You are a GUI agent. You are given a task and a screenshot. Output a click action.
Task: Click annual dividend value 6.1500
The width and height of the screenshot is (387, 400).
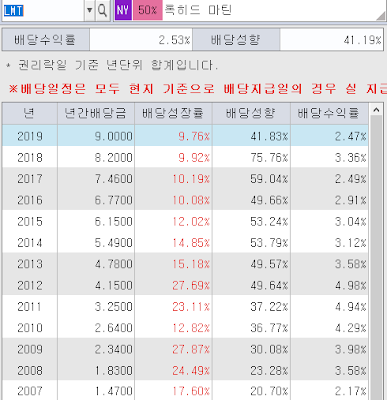(114, 222)
